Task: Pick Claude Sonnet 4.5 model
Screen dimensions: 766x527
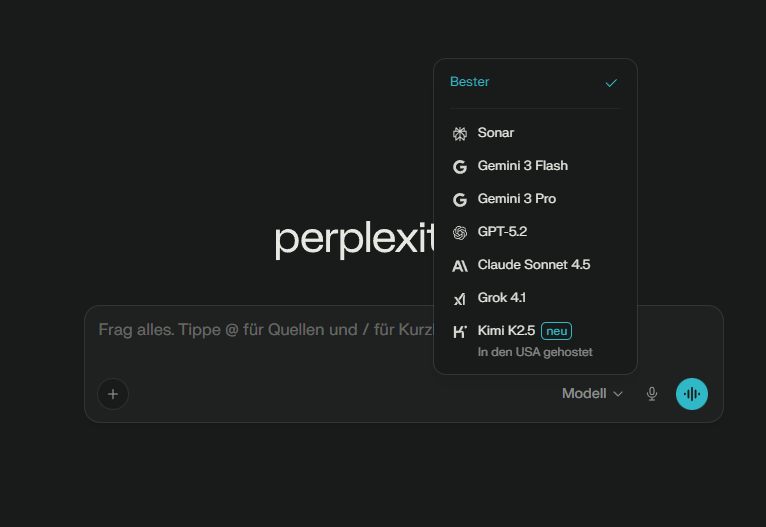Action: pos(533,265)
